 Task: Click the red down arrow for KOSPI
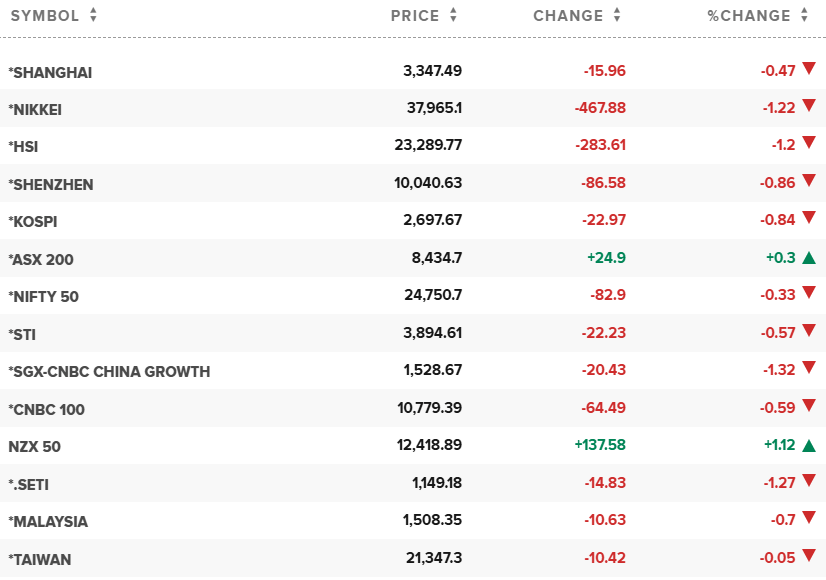pyautogui.click(x=808, y=219)
